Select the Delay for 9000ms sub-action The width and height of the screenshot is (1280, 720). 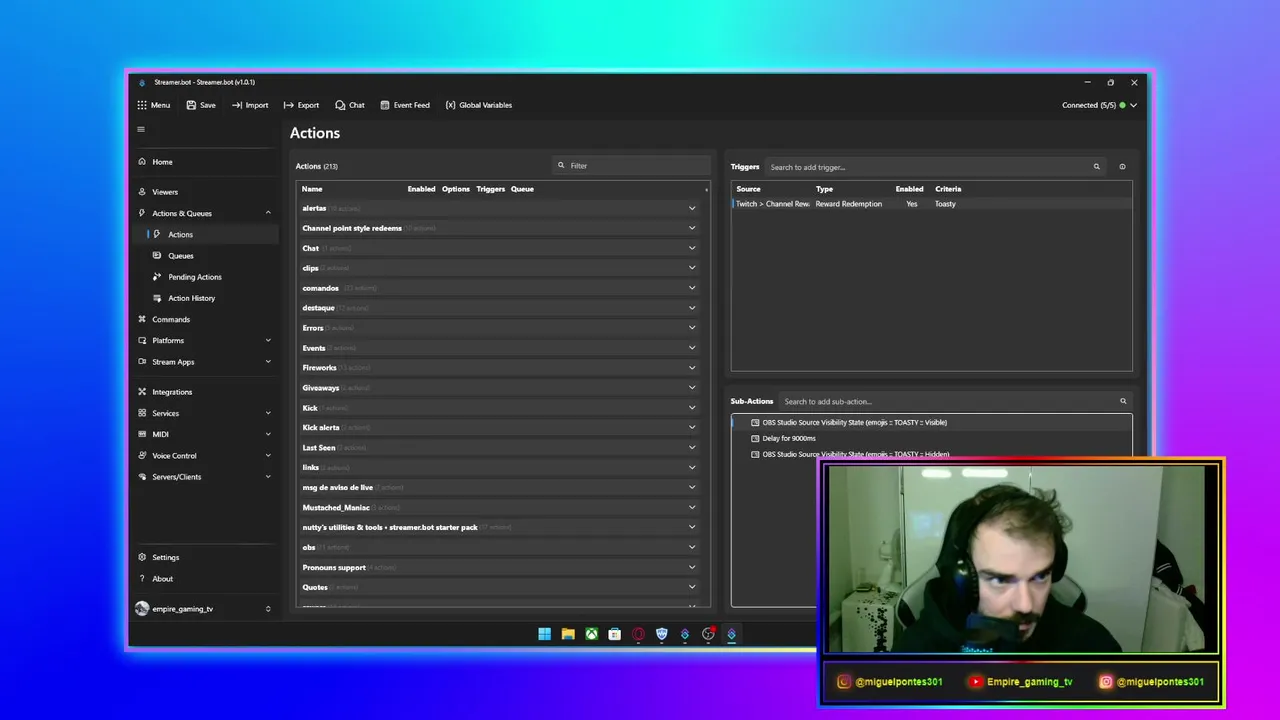[931, 439]
